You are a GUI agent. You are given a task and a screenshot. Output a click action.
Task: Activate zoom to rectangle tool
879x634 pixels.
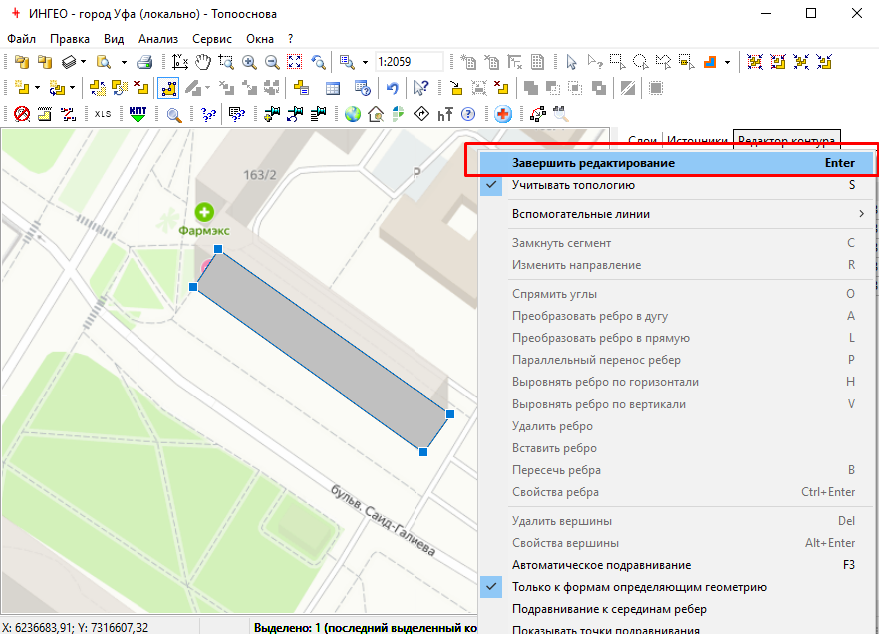226,62
